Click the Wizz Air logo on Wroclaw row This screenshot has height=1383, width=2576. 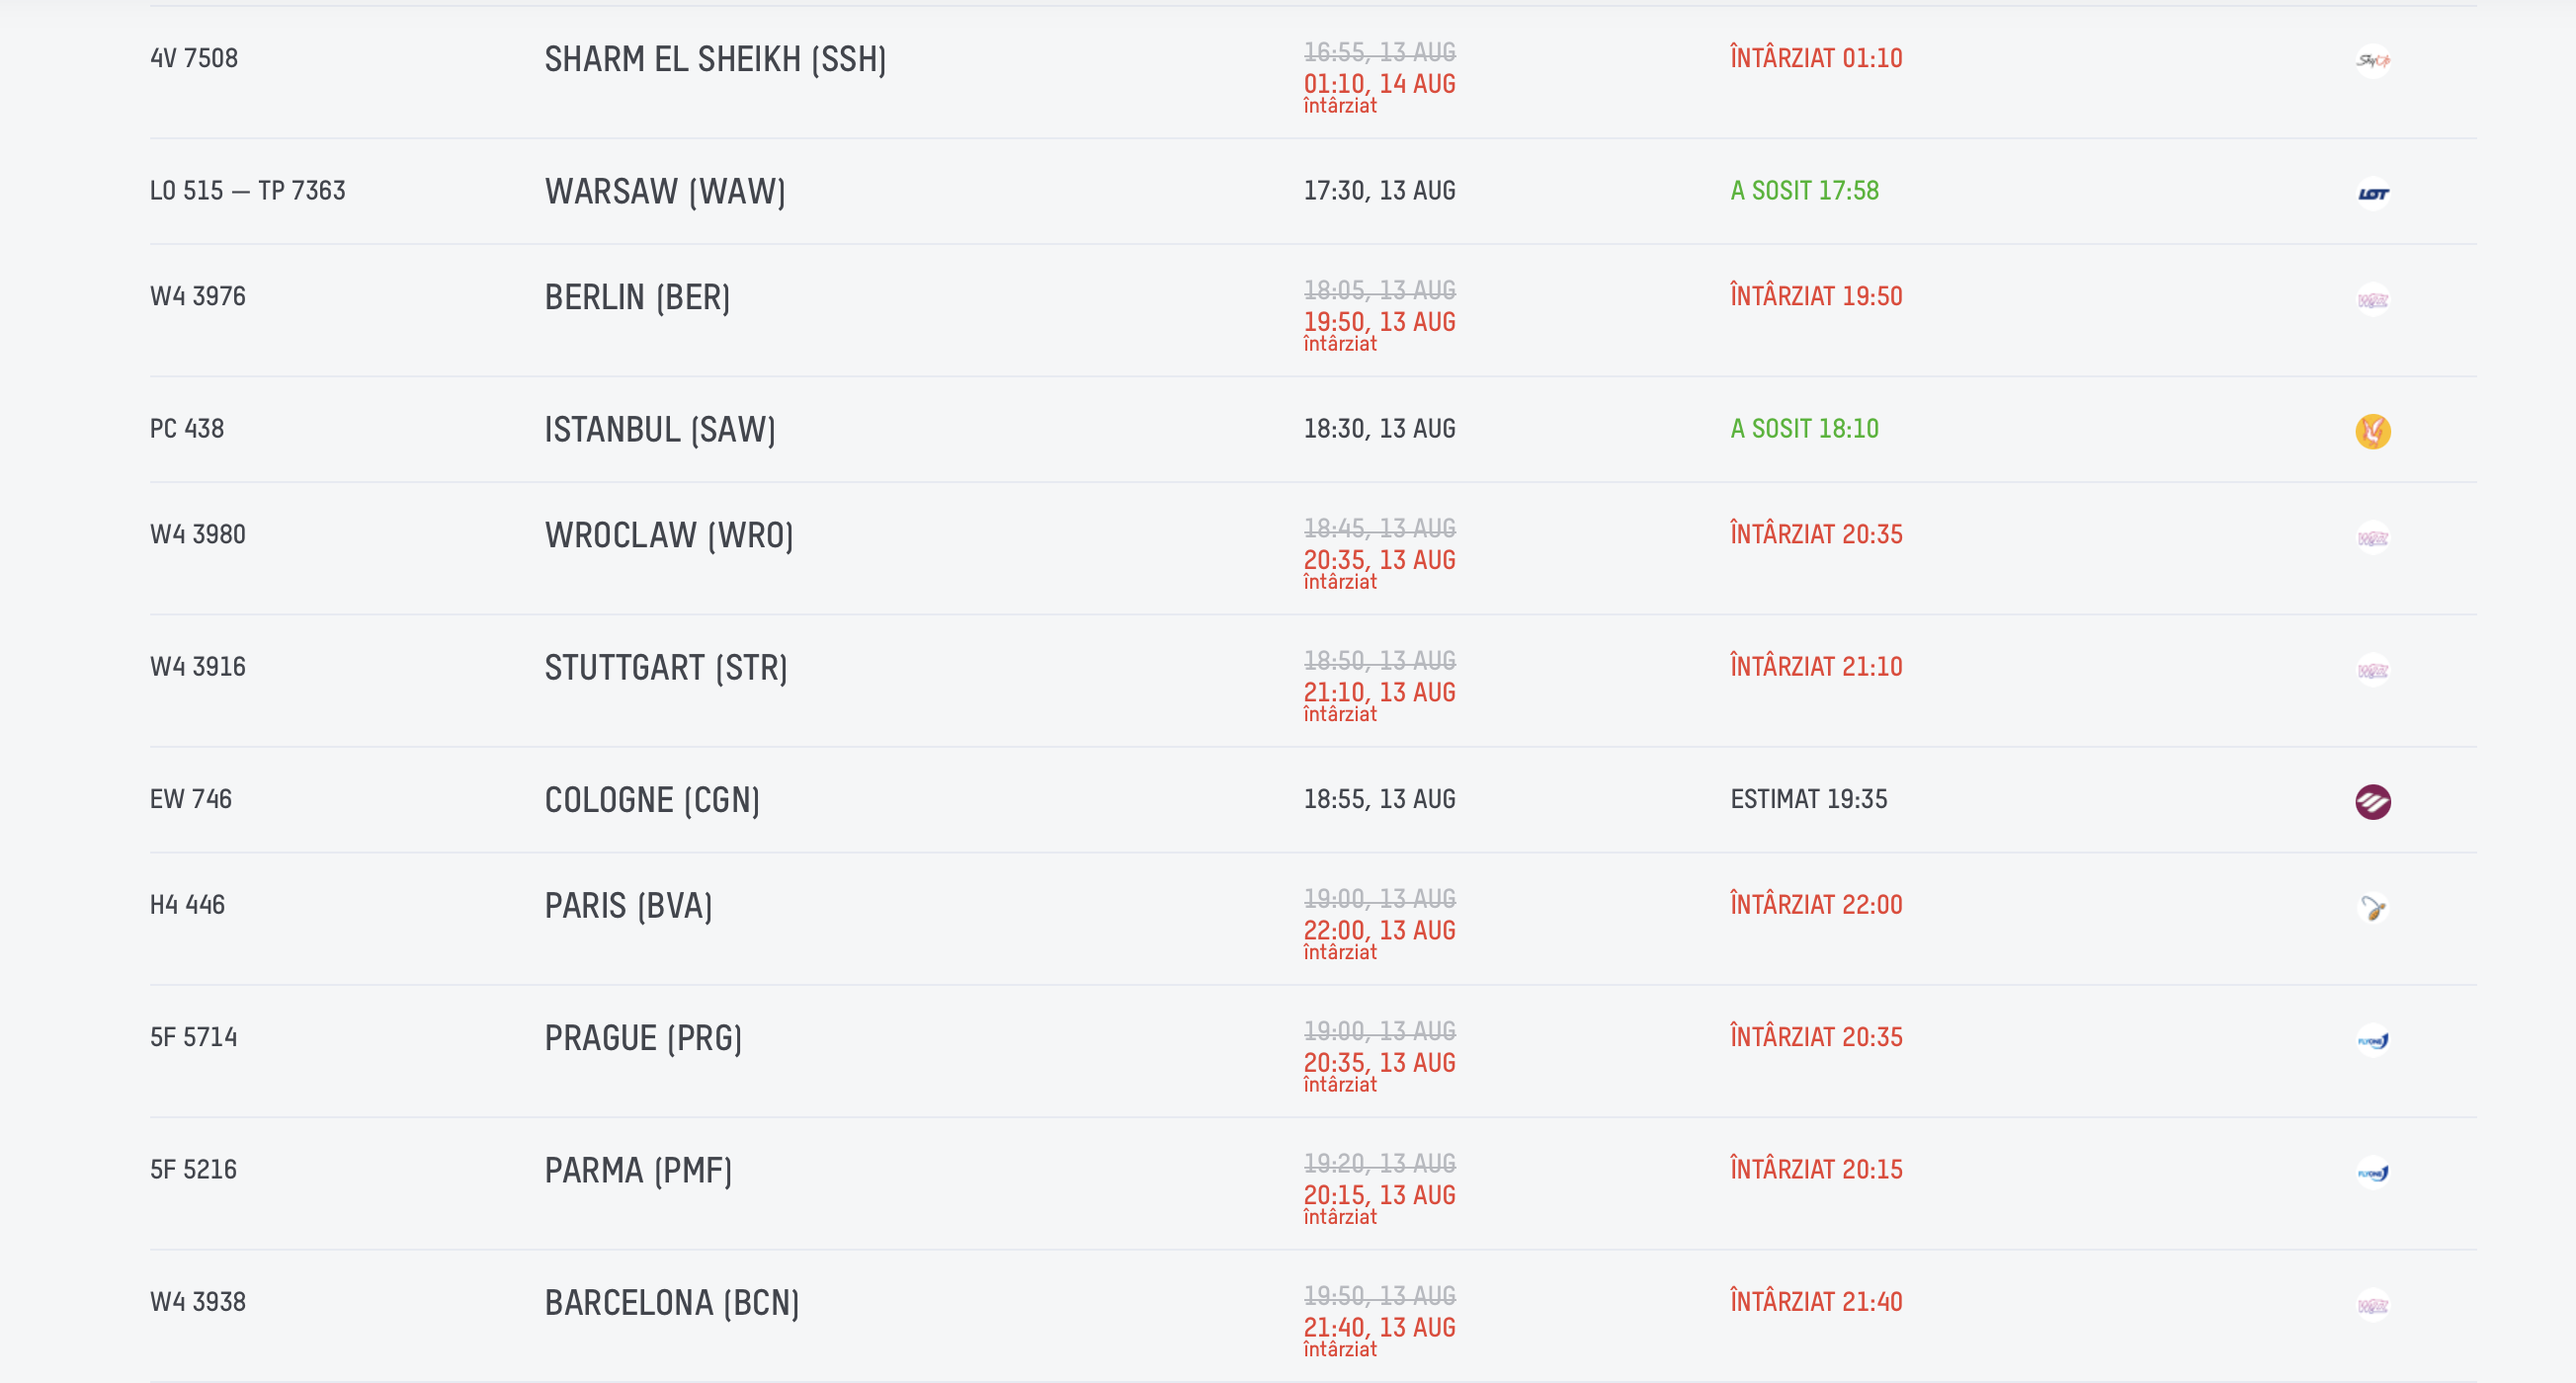click(2372, 537)
